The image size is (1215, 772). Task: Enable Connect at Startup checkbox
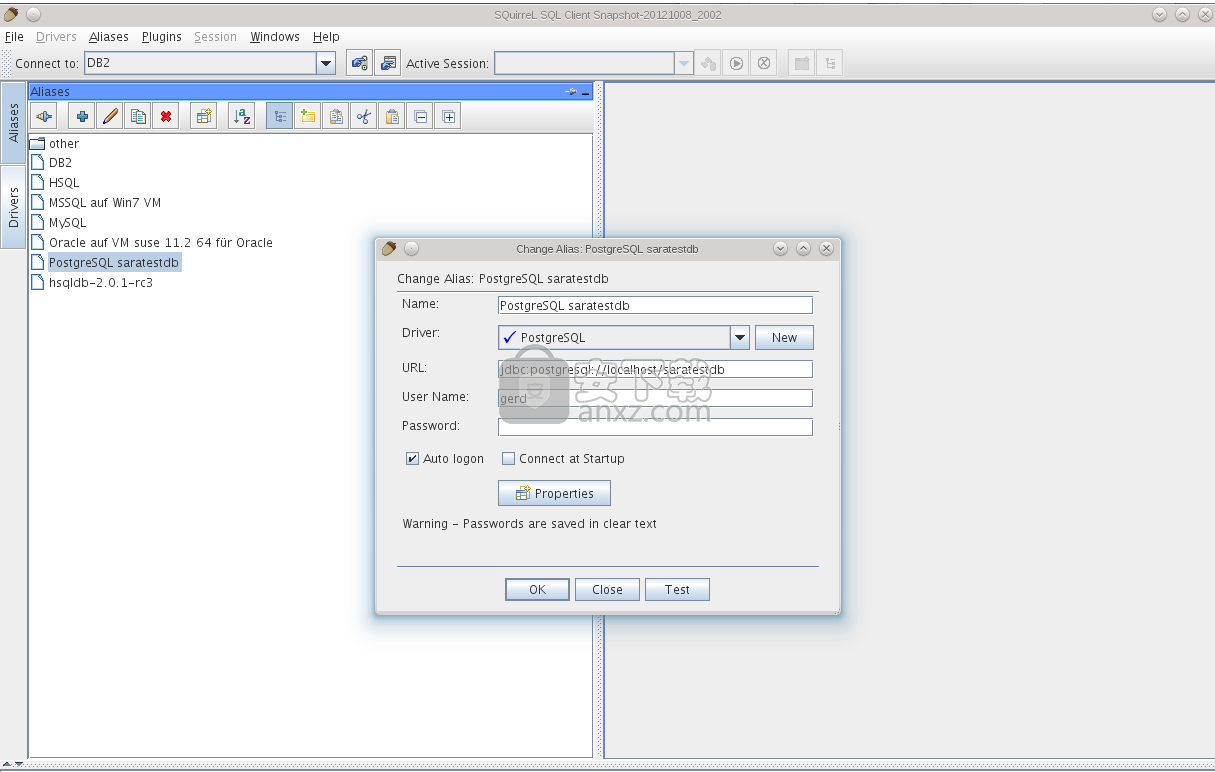(x=508, y=459)
